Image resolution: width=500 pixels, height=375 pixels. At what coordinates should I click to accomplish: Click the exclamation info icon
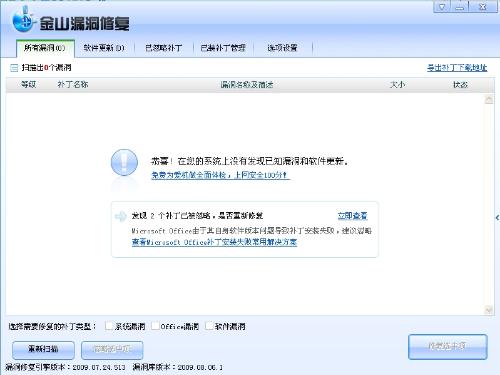pyautogui.click(x=124, y=162)
